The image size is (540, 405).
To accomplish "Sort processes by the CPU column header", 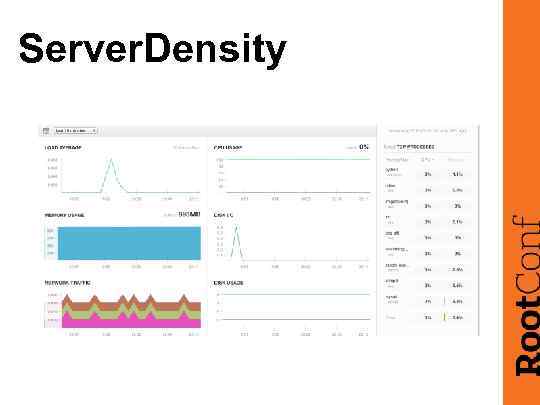I will 427,160.
